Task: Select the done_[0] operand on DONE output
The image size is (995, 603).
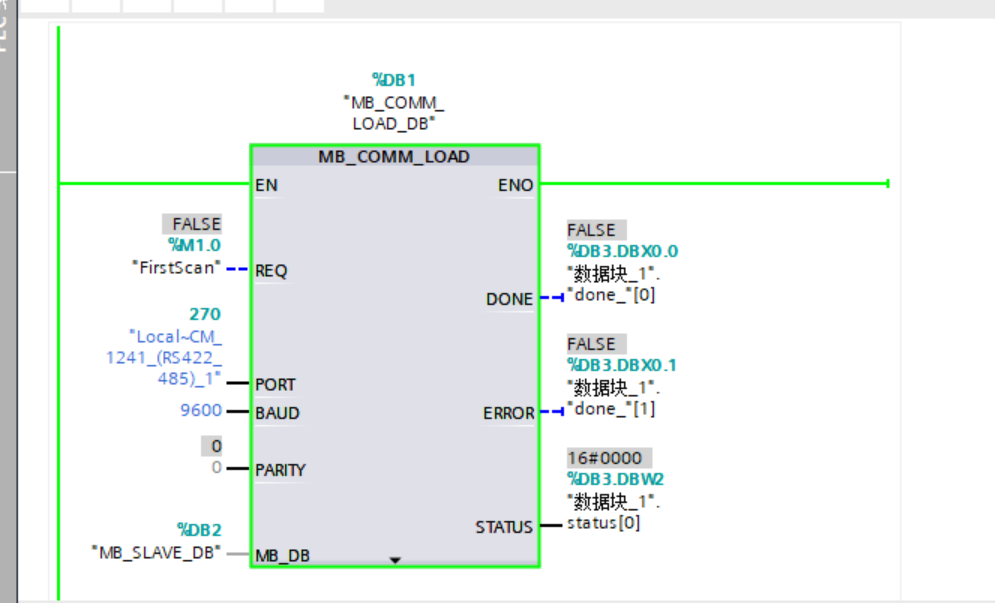Action: click(611, 295)
